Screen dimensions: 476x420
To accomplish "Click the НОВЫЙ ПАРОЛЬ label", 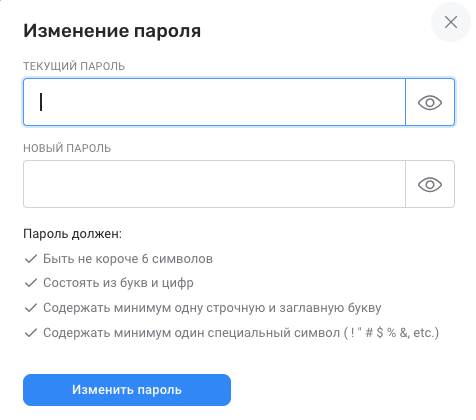I will click(x=67, y=148).
